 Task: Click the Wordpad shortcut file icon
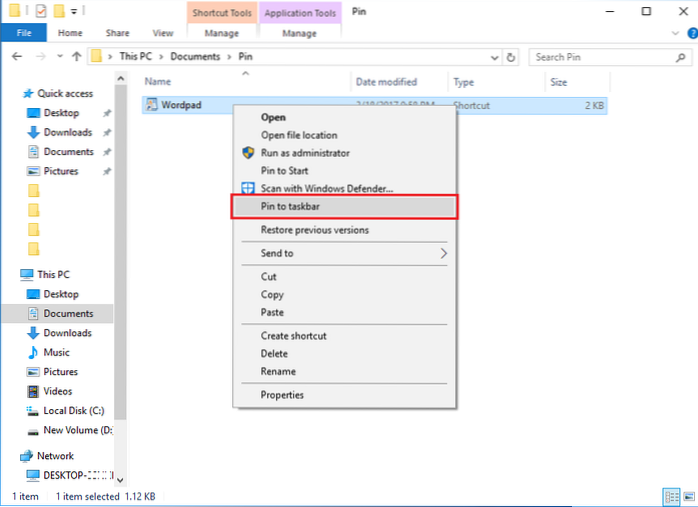coord(152,104)
